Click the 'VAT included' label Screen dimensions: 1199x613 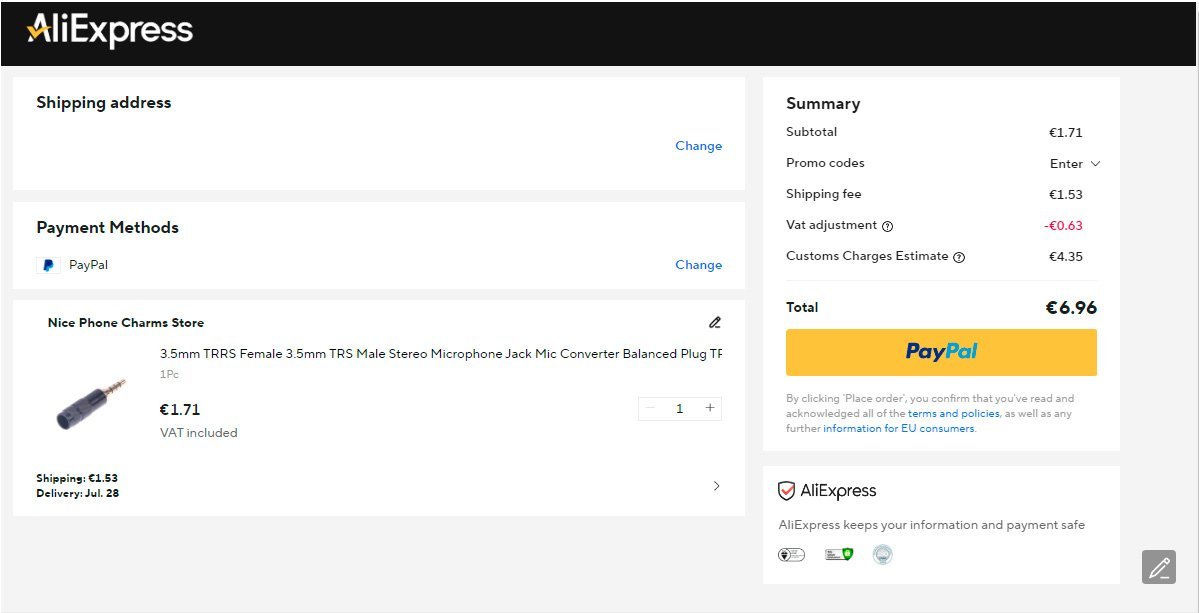(199, 433)
